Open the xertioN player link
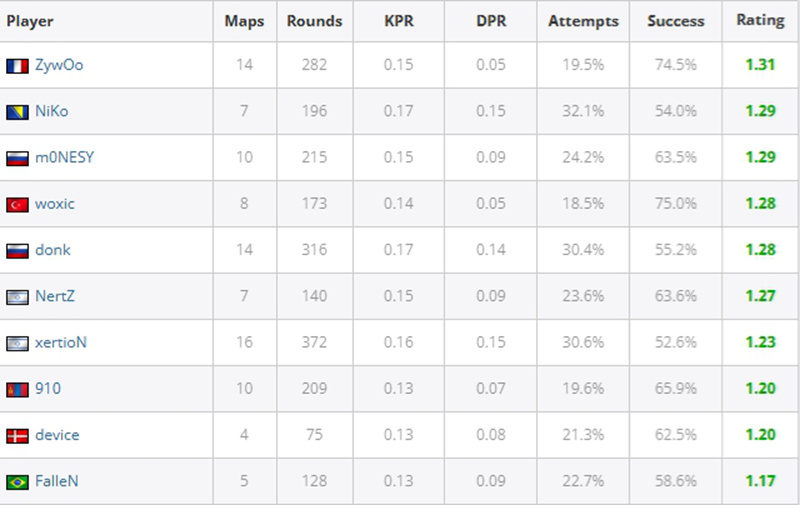Viewport: 800px width, 505px height. [x=61, y=342]
